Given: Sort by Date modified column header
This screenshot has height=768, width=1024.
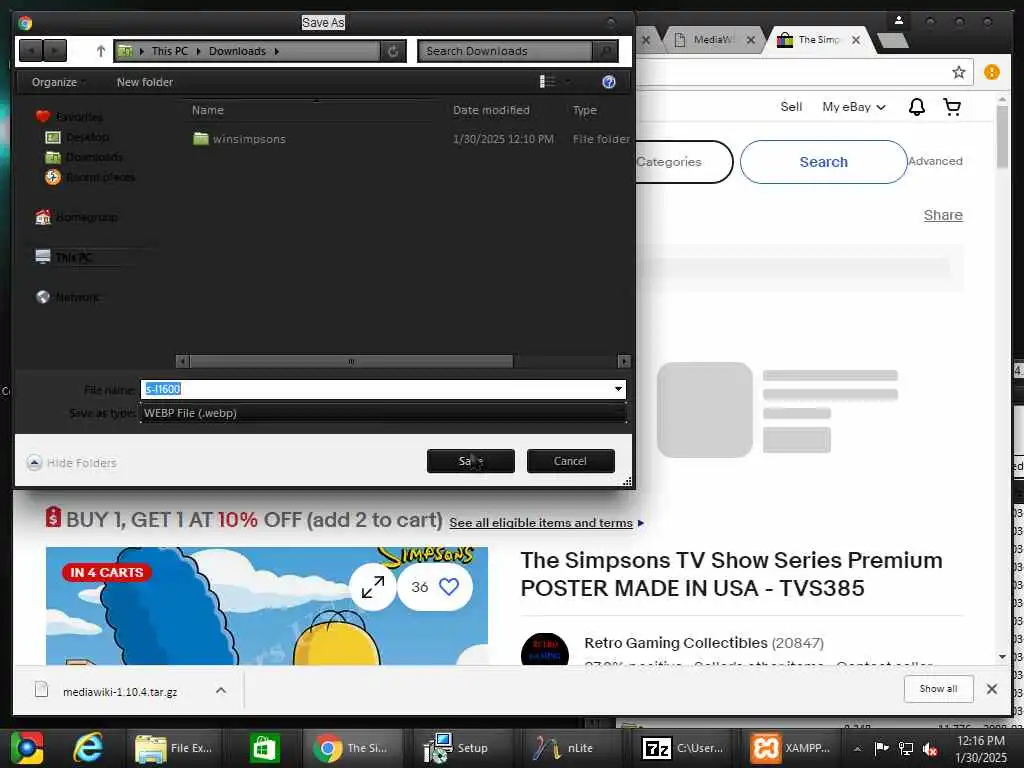Looking at the screenshot, I should (491, 110).
